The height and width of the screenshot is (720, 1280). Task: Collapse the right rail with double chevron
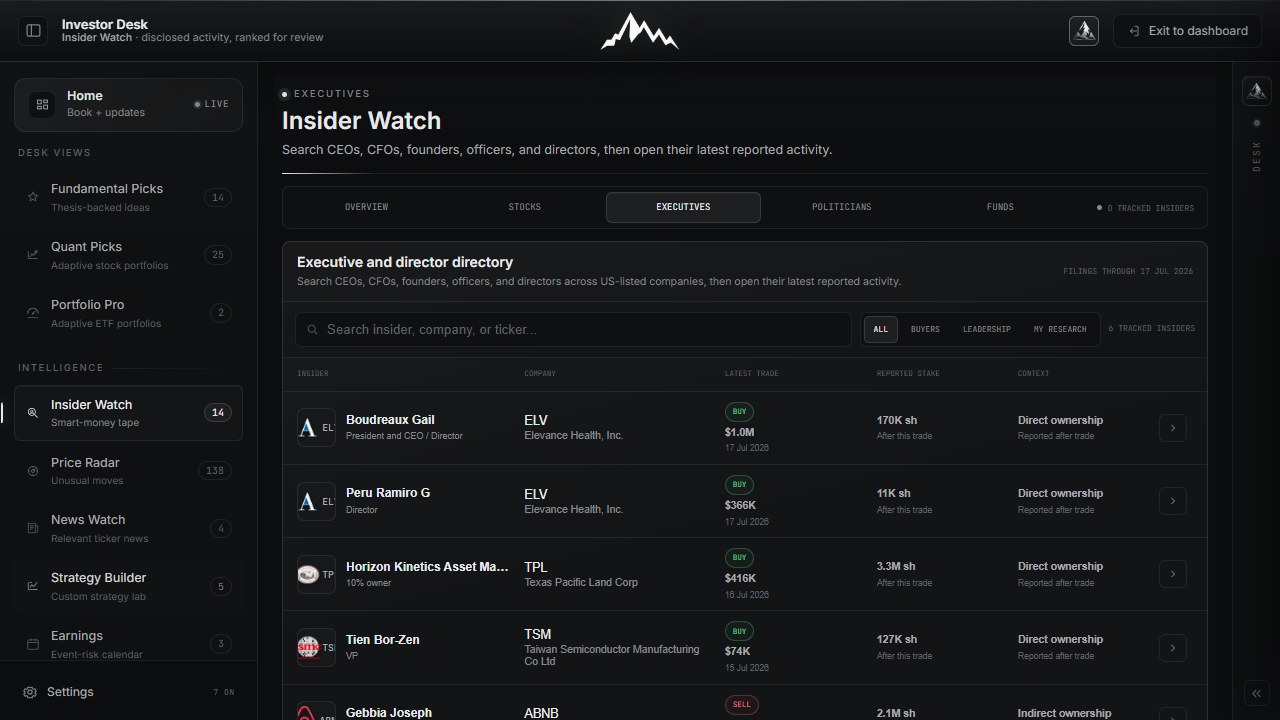click(x=1257, y=693)
